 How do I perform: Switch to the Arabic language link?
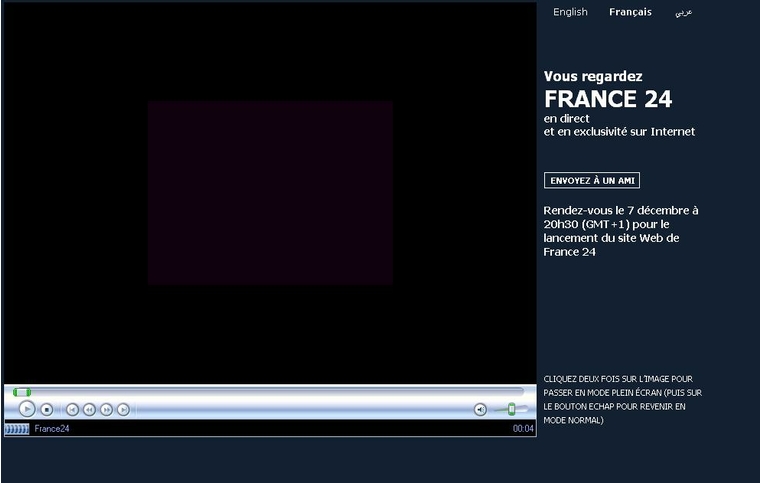683,13
